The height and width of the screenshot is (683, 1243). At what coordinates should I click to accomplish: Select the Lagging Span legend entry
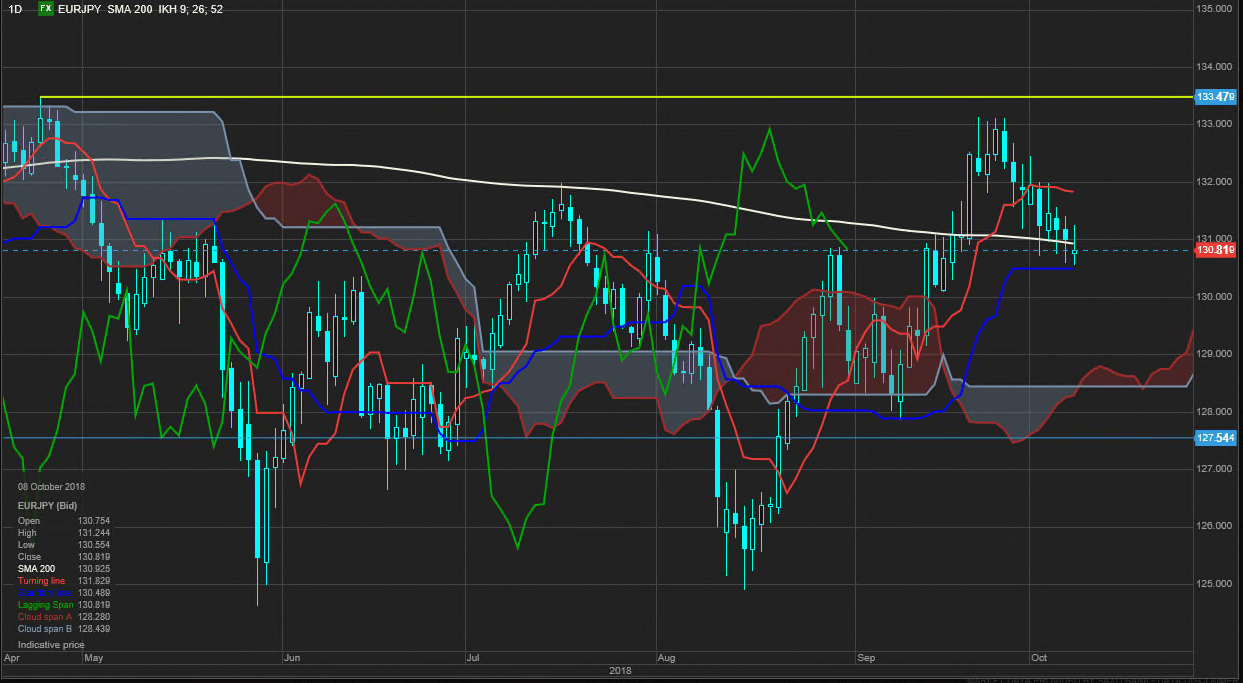pyautogui.click(x=44, y=605)
